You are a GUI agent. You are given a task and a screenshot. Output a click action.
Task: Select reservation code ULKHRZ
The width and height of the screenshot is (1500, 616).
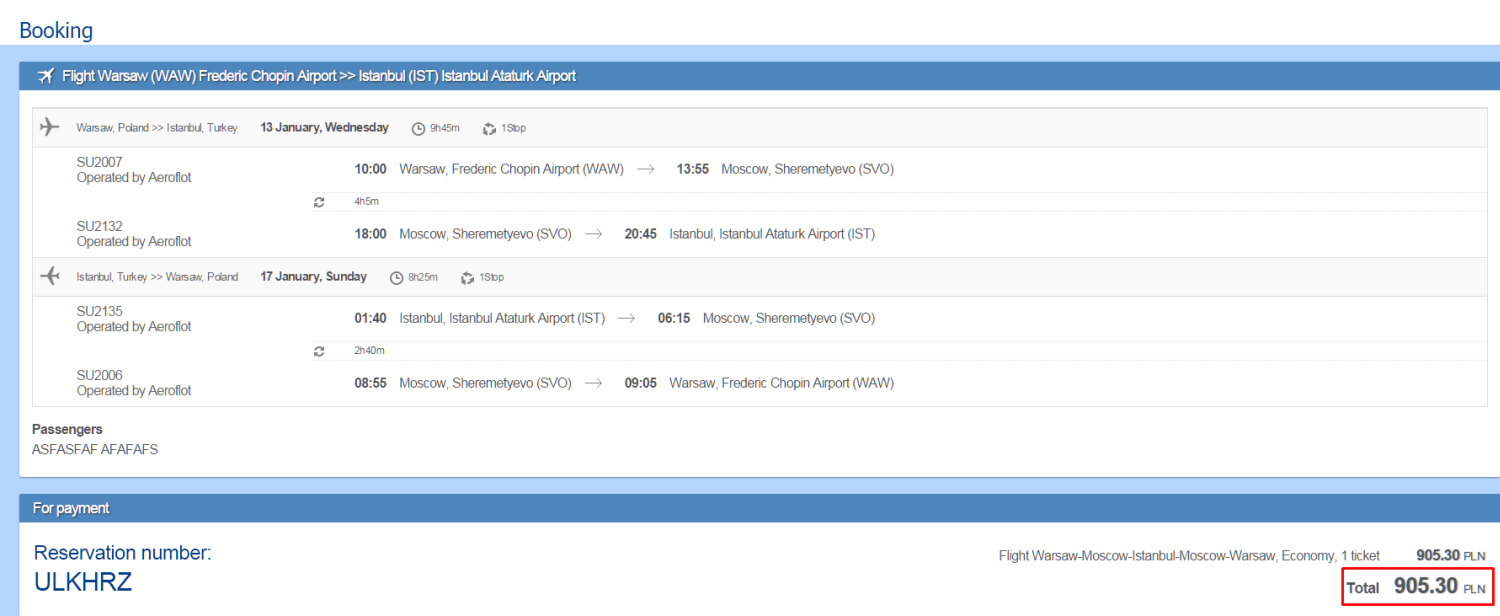point(83,582)
